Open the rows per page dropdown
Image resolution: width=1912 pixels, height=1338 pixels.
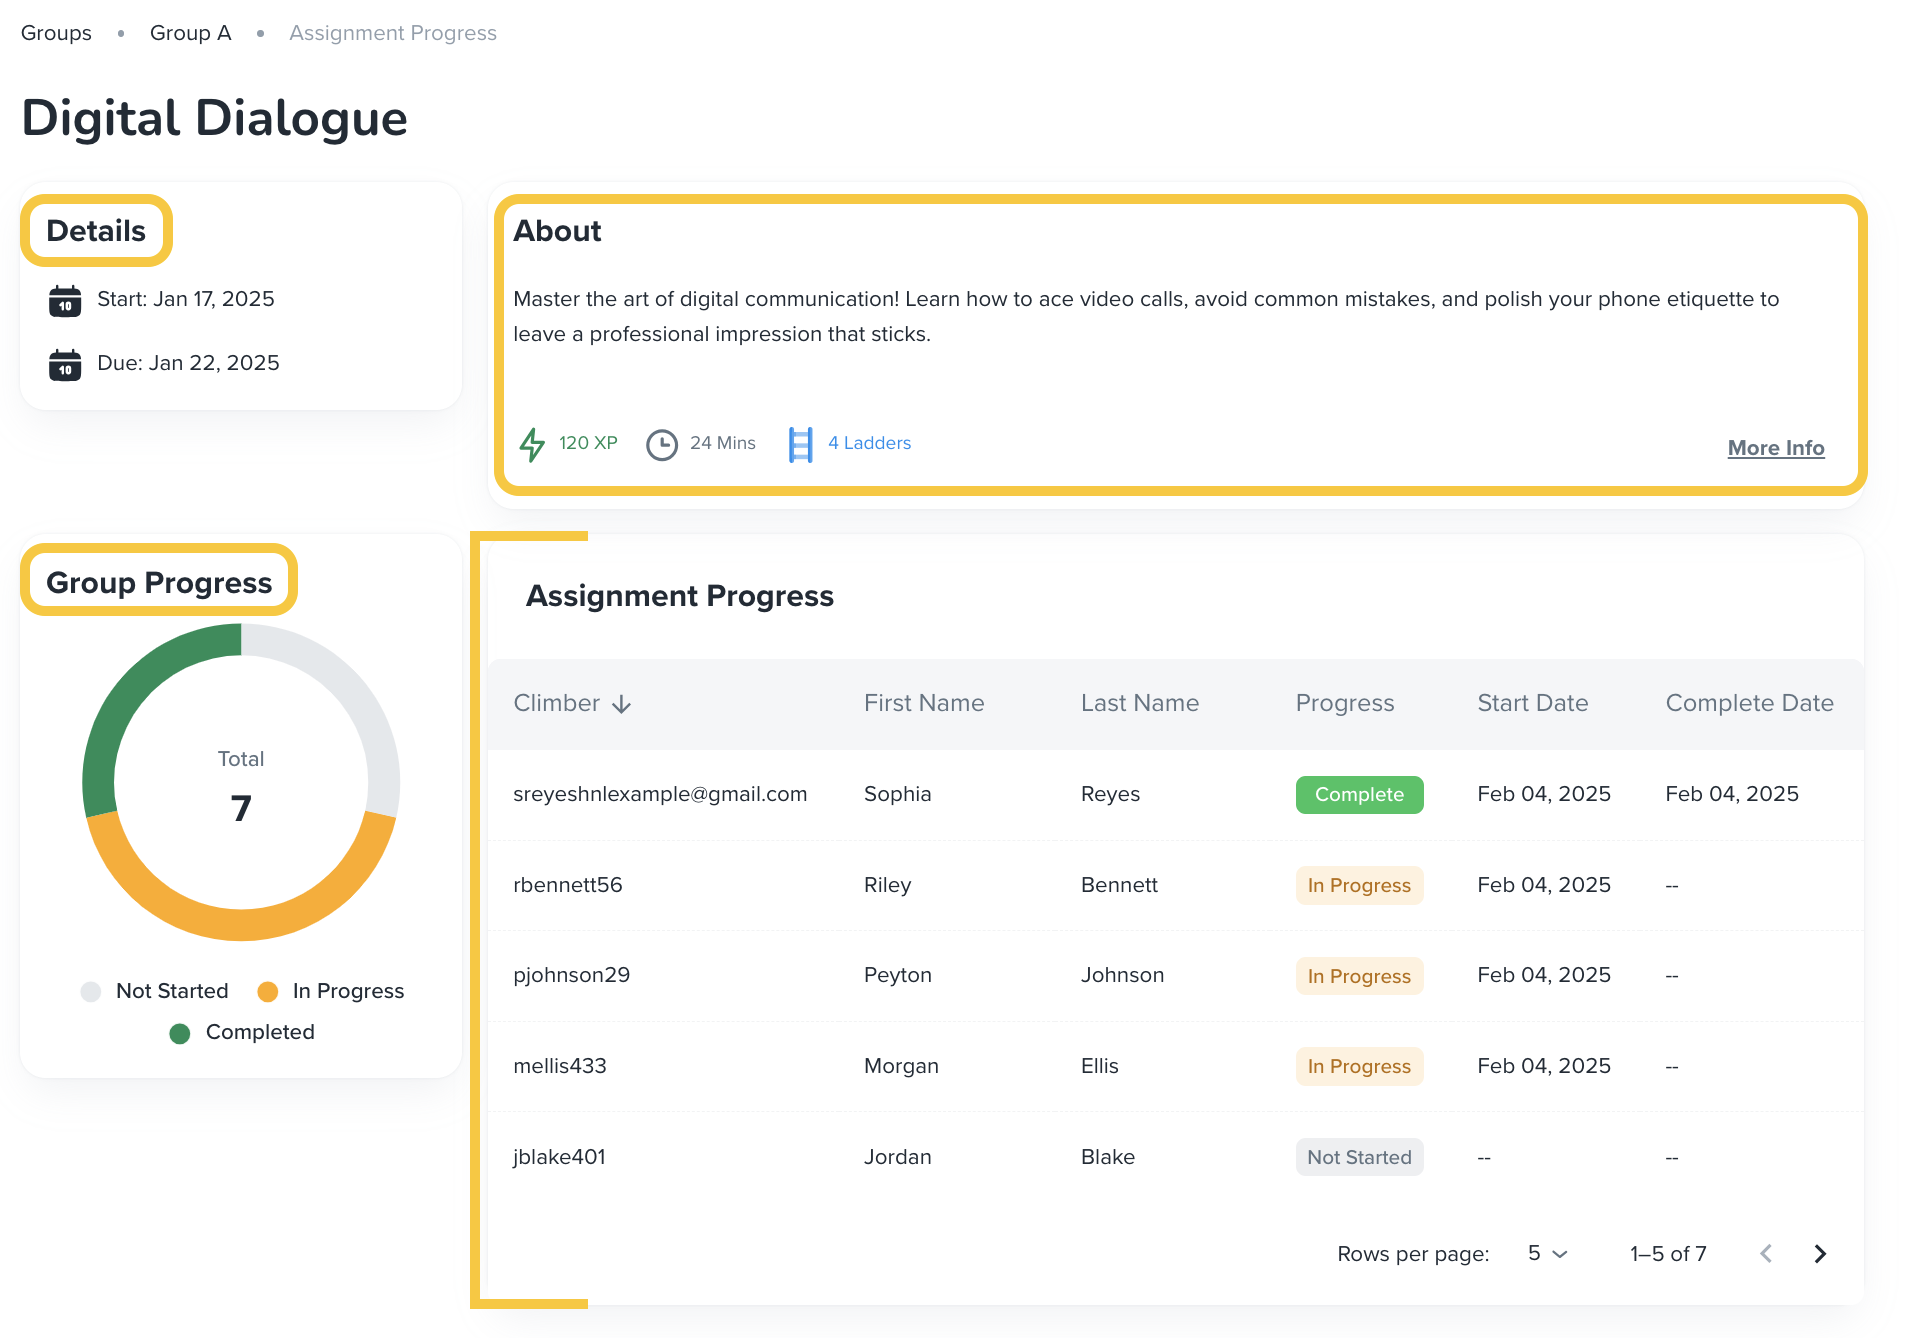pos(1547,1254)
